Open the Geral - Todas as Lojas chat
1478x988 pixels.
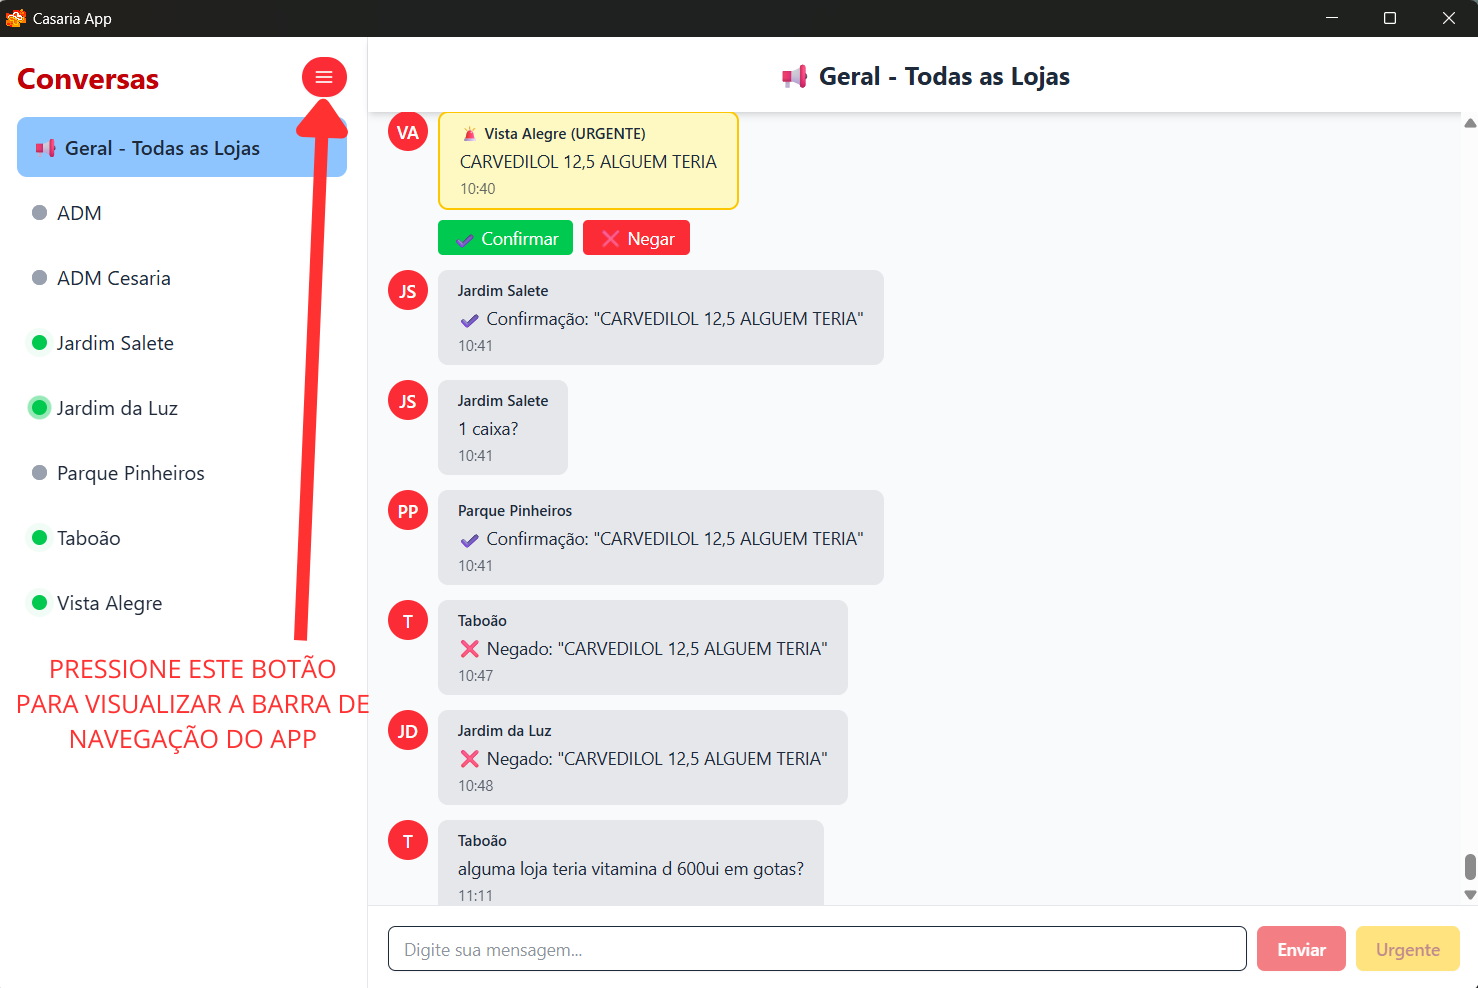point(162,147)
